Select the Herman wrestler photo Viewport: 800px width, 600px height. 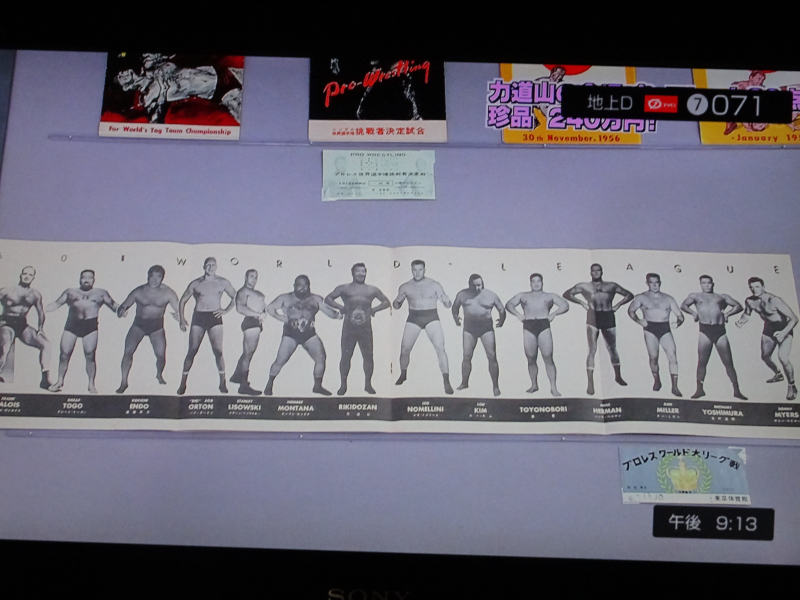click(x=598, y=329)
